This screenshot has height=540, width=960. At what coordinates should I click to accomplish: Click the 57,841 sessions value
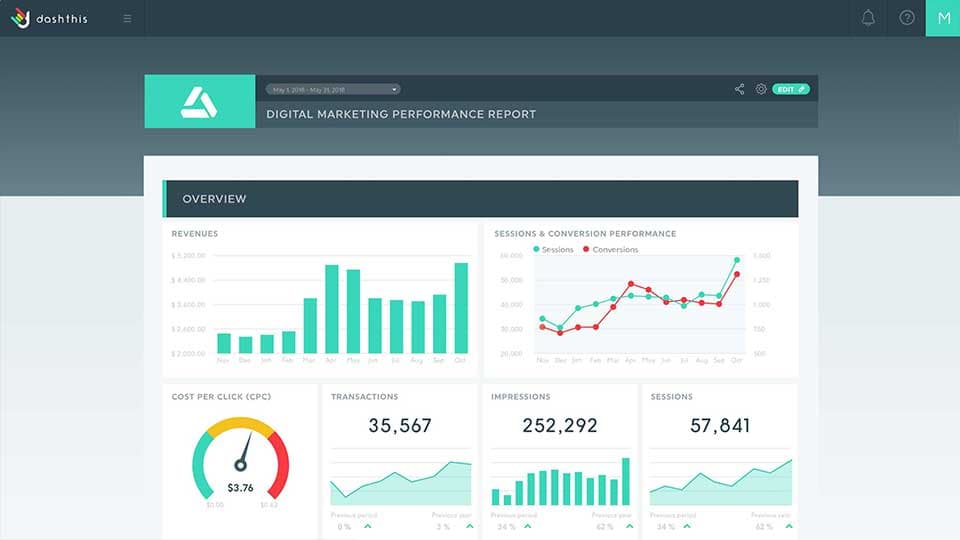[x=720, y=426]
